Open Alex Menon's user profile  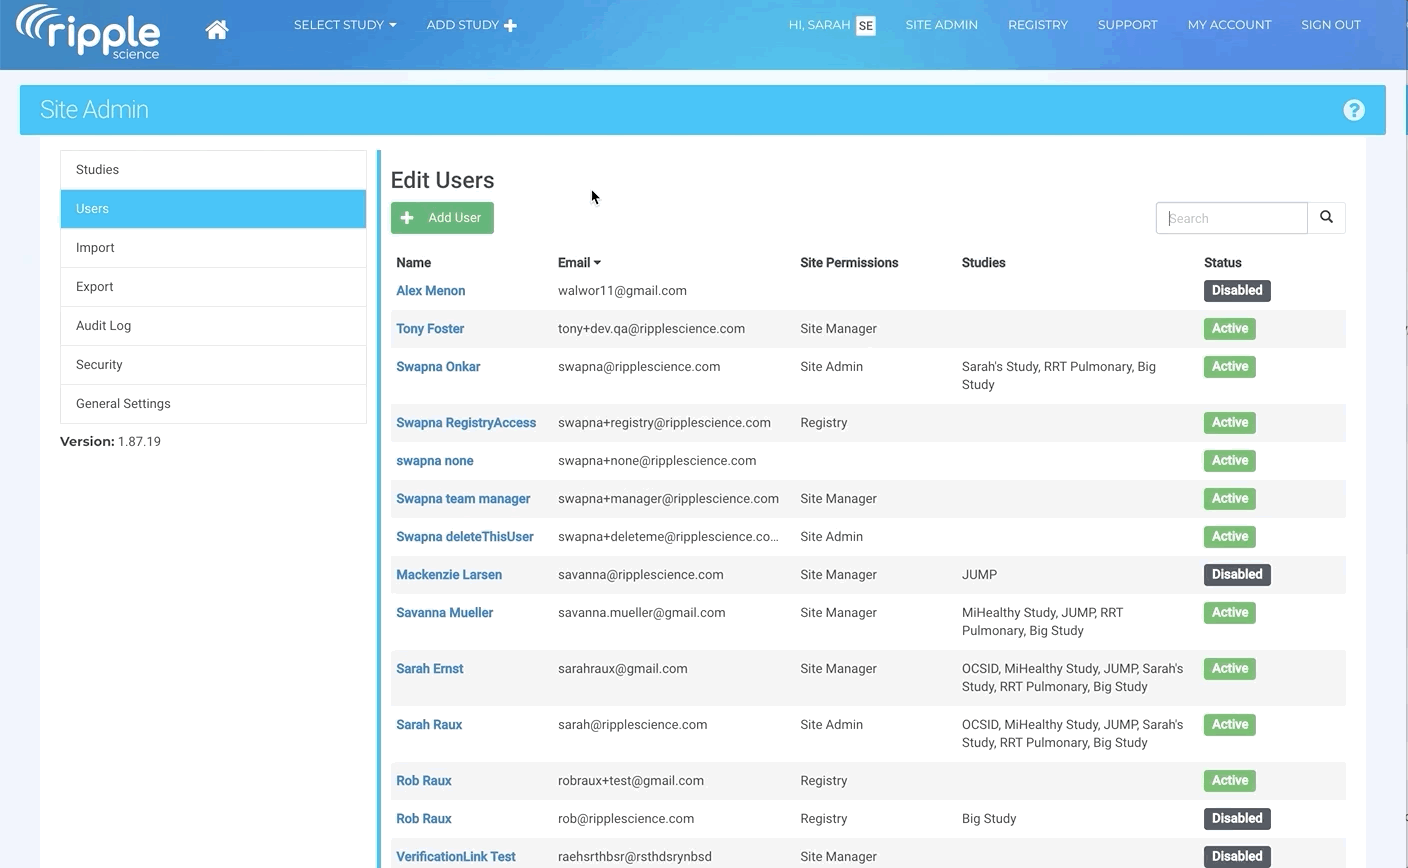click(x=430, y=291)
